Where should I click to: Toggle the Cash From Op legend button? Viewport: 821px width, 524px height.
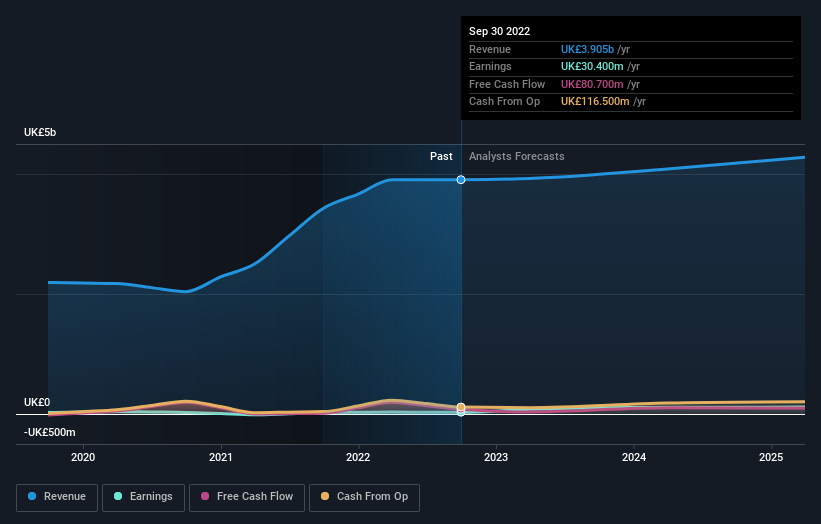pos(364,497)
